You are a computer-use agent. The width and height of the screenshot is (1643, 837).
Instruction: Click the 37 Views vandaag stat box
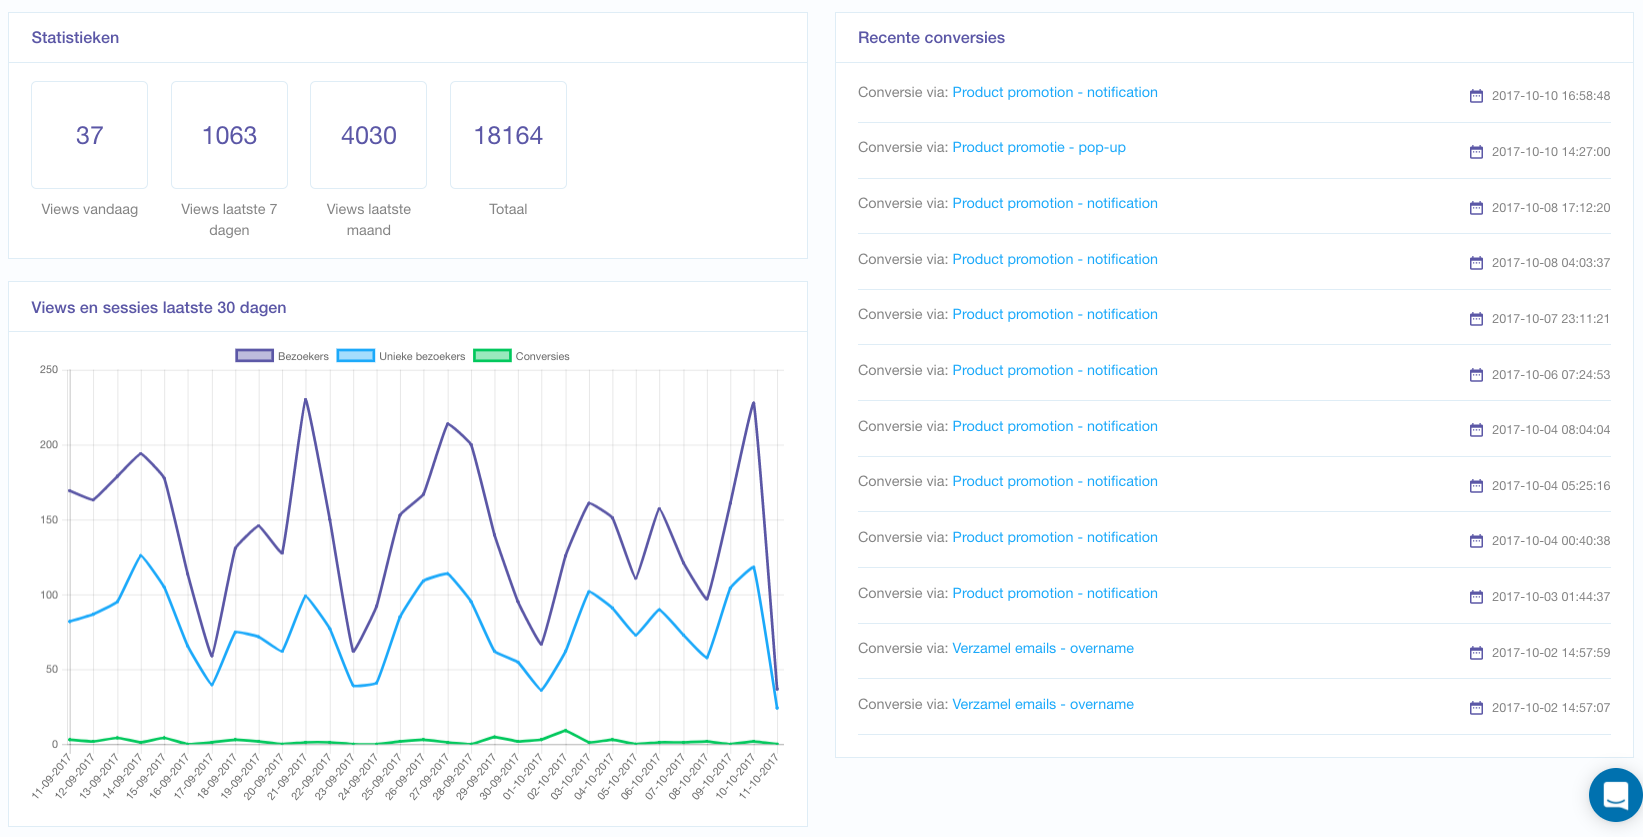(x=90, y=135)
